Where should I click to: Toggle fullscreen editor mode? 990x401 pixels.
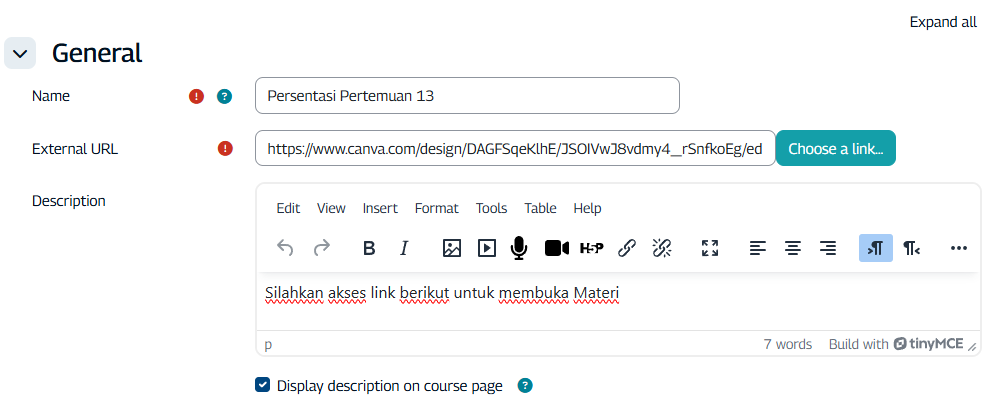click(710, 248)
